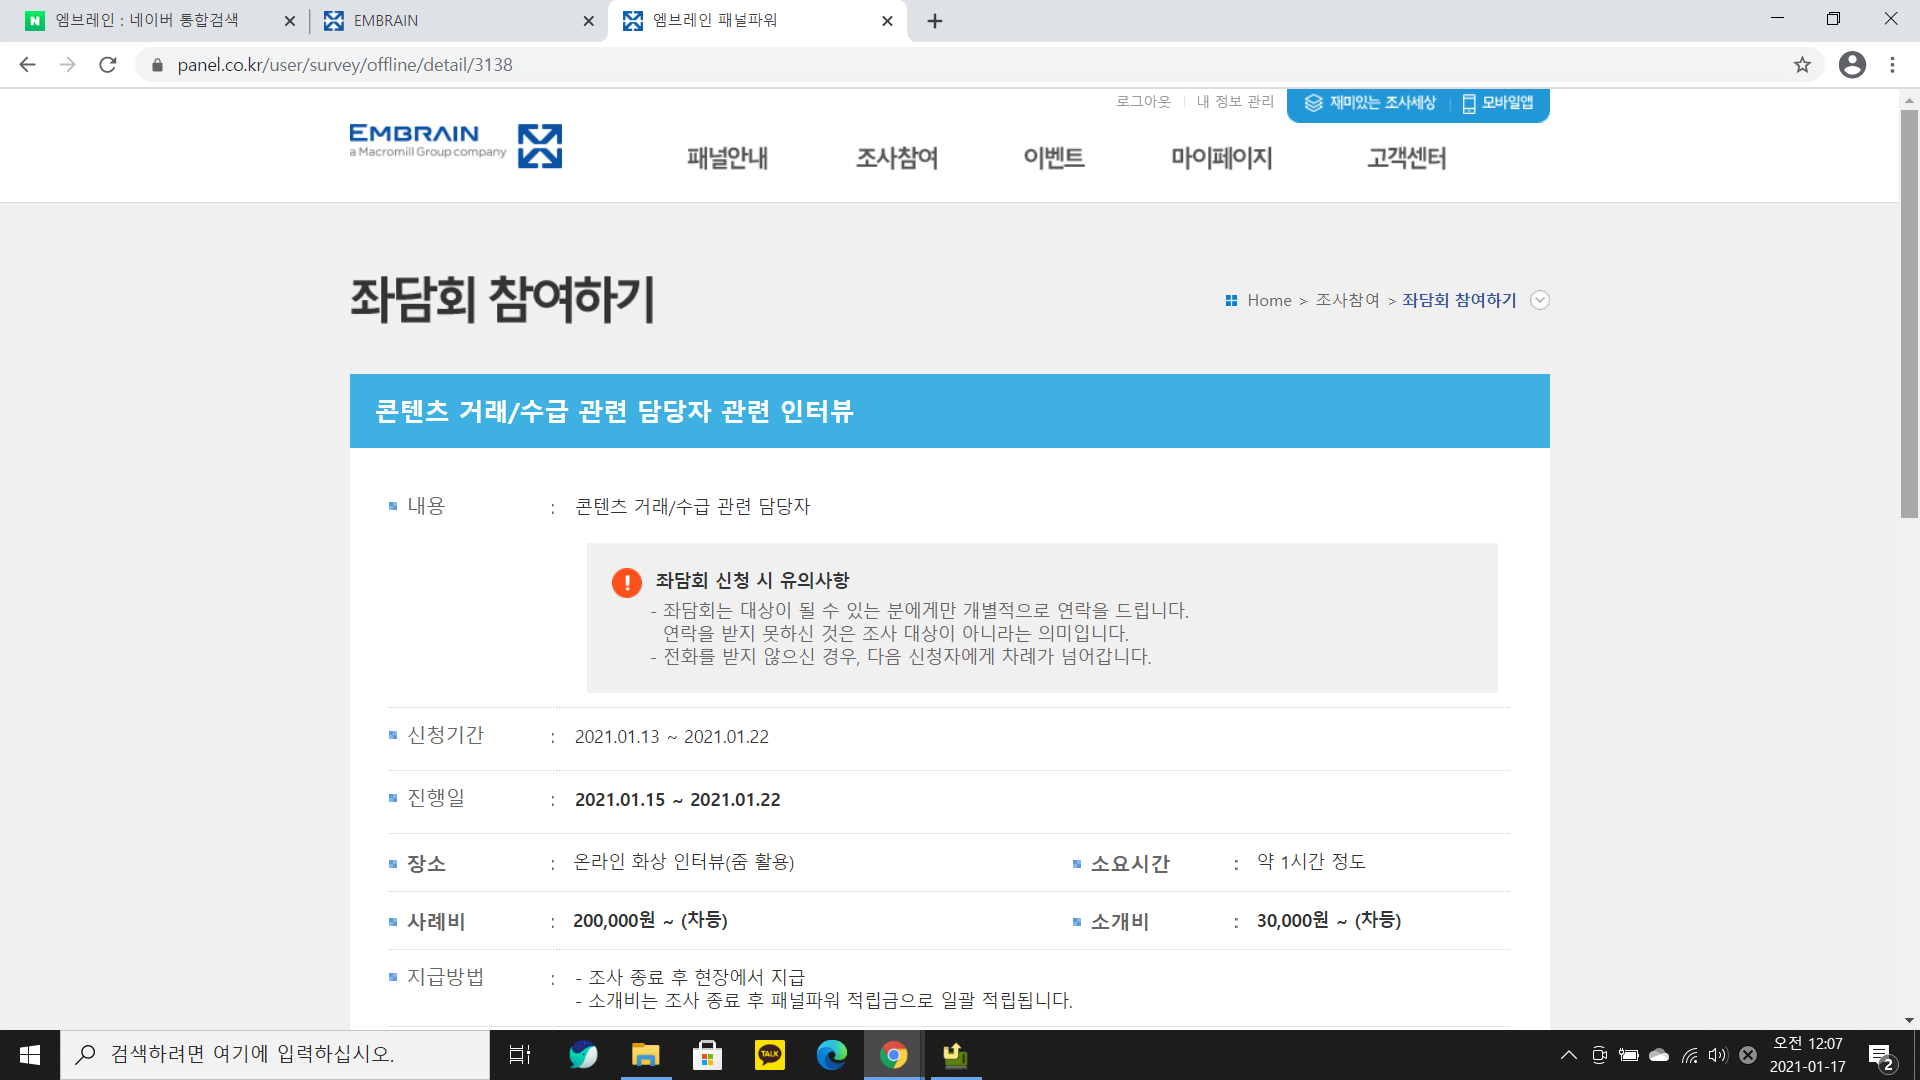Click the Windows taskbar search box

[275, 1055]
